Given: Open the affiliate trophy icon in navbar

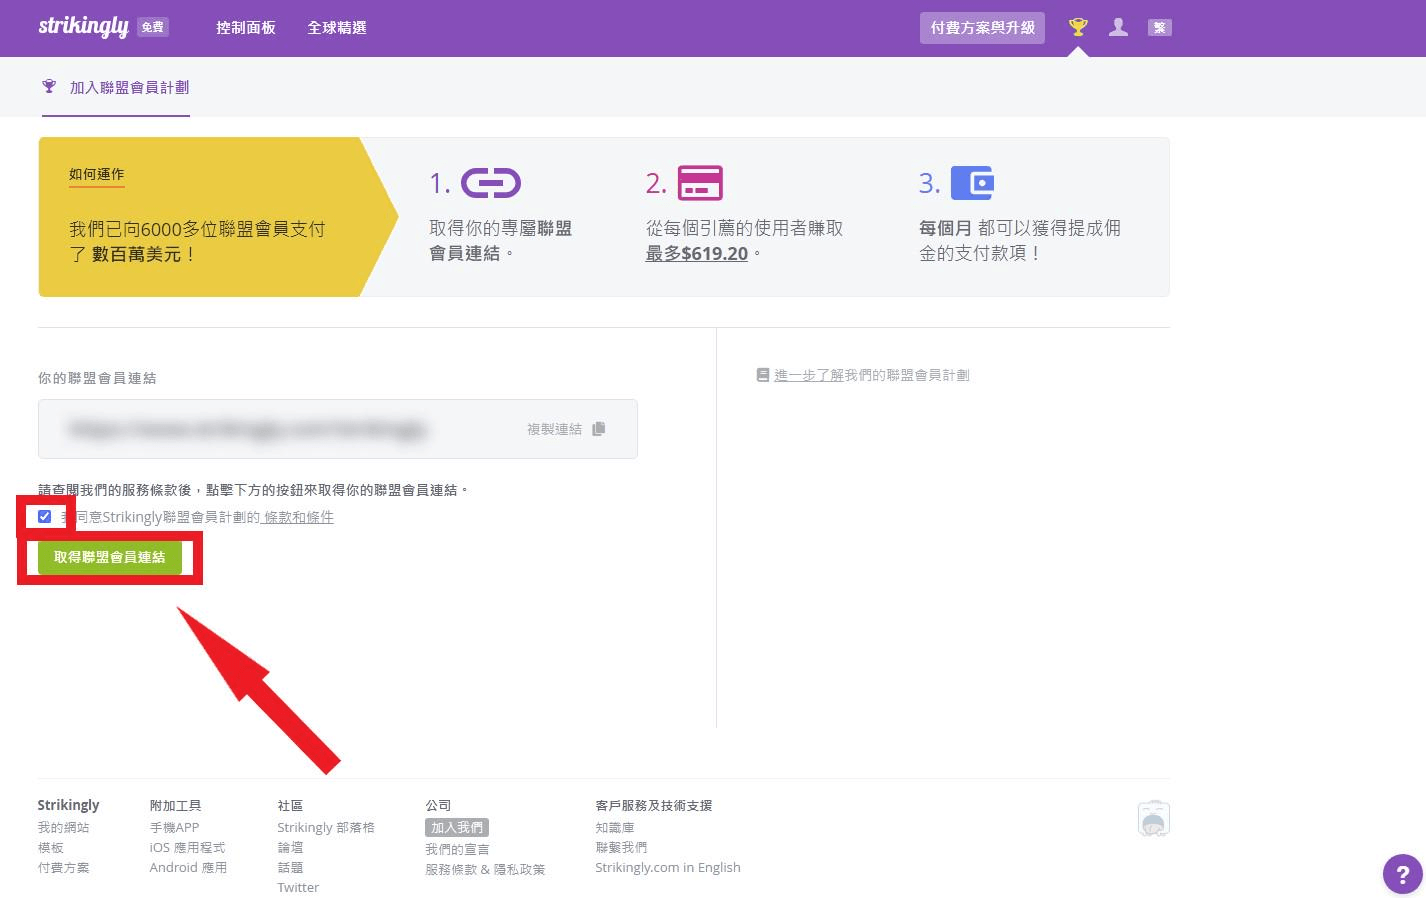Looking at the screenshot, I should point(1077,27).
